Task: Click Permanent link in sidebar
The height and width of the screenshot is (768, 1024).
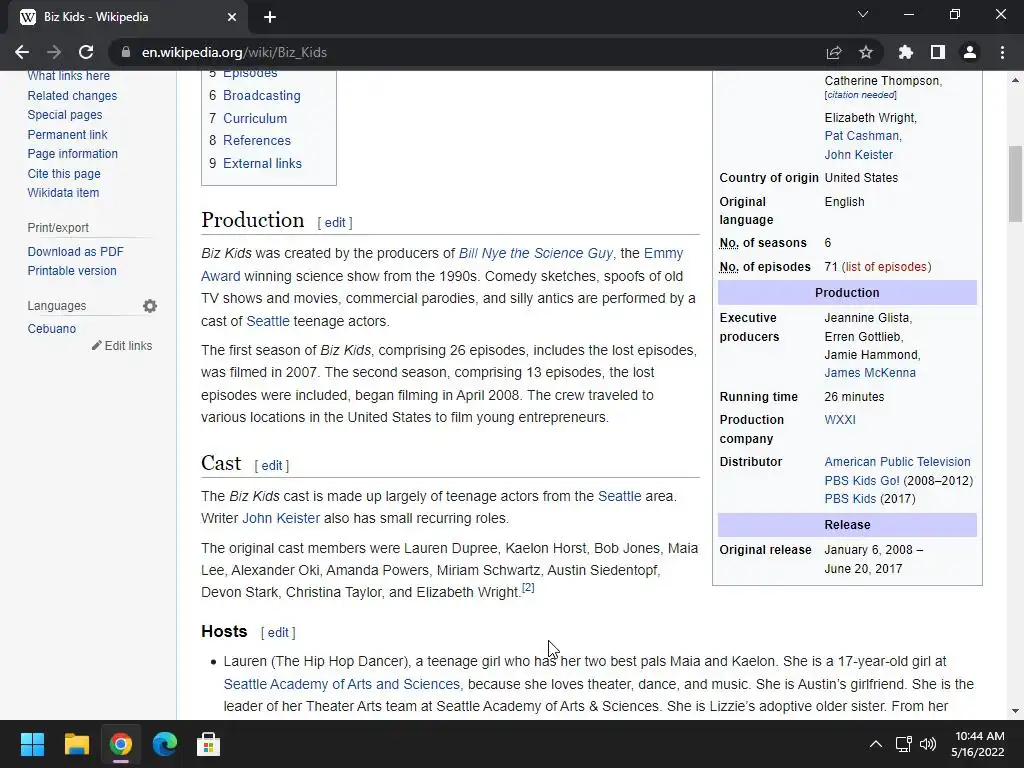Action: coord(67,135)
